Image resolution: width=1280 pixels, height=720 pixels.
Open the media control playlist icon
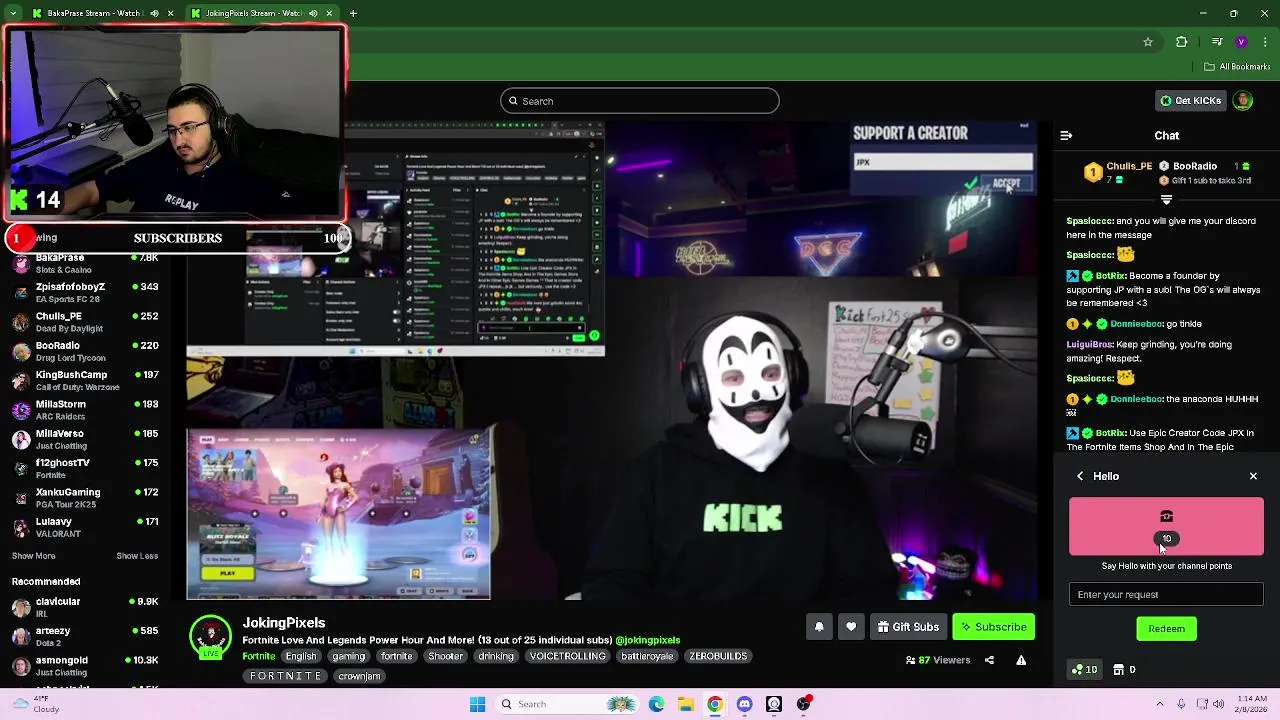[x=1216, y=42]
